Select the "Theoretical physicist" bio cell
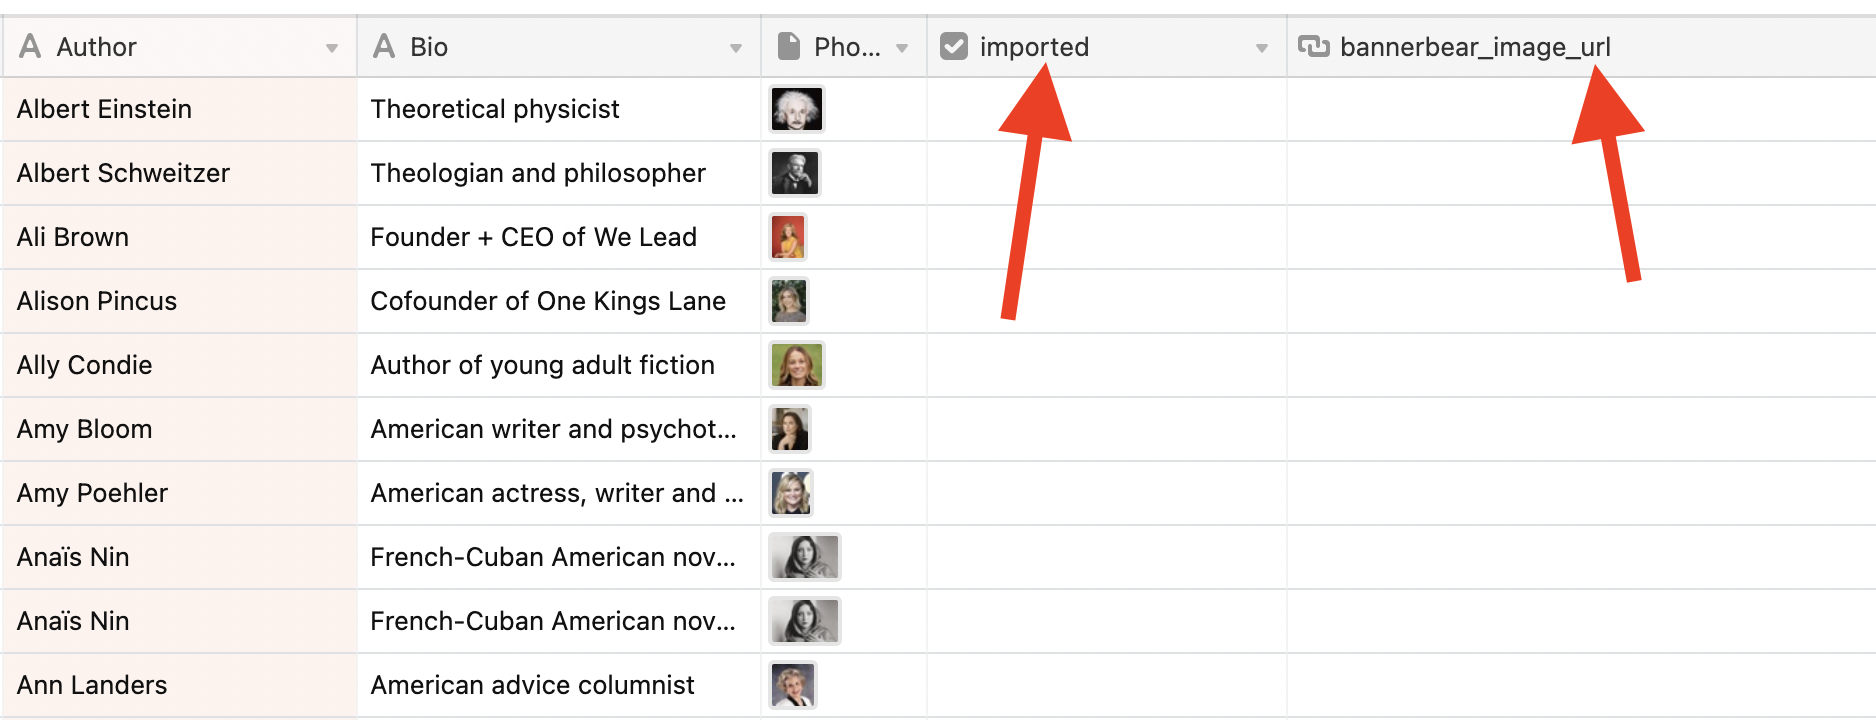Viewport: 1876px width, 720px height. click(x=558, y=109)
